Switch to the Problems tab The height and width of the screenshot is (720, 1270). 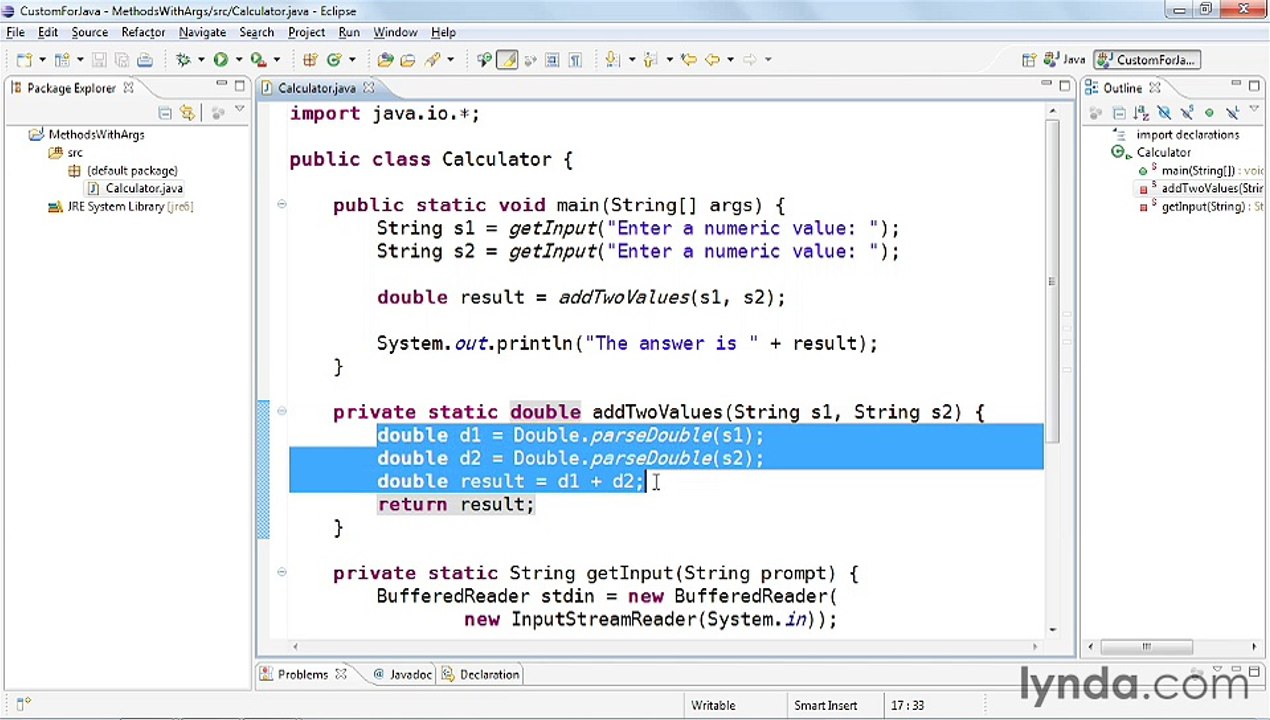303,675
